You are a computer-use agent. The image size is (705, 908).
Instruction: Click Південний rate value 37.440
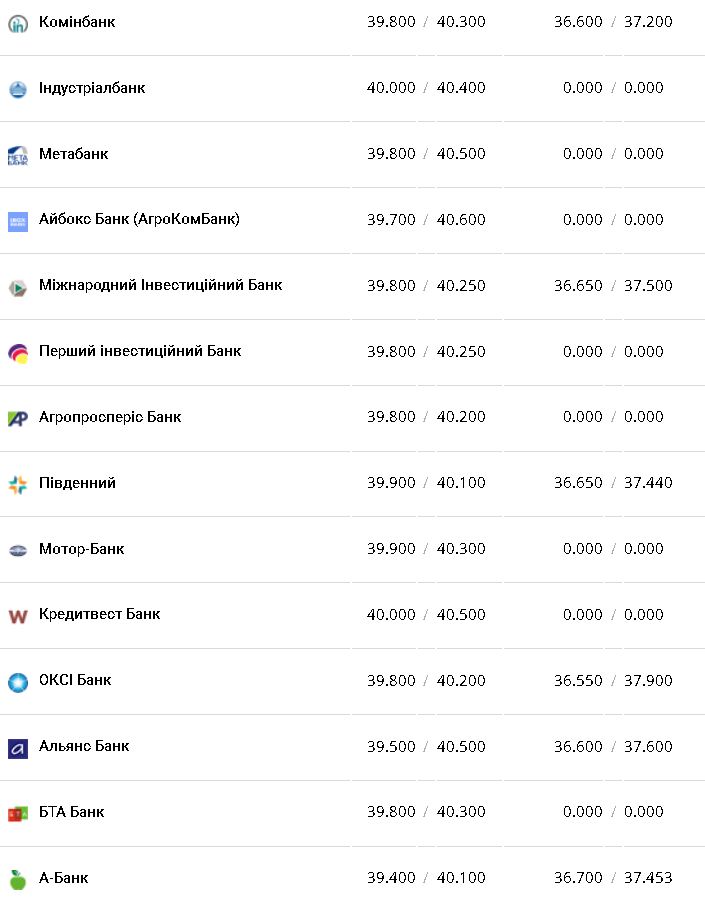click(x=648, y=483)
